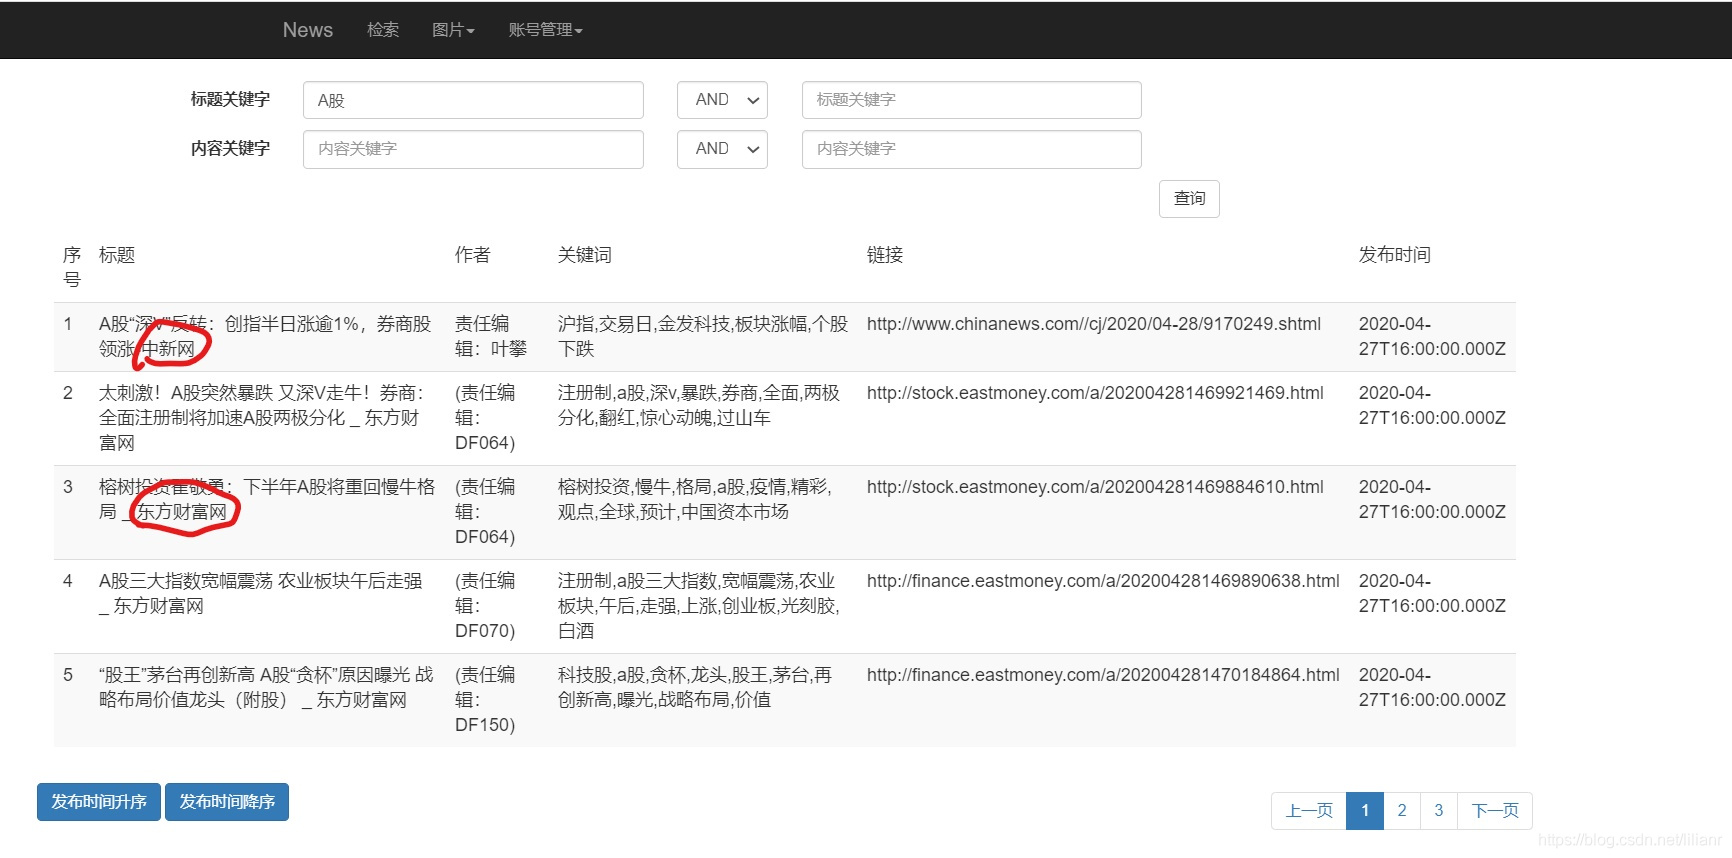Image resolution: width=1732 pixels, height=858 pixels.
Task: Click author cell containing DF070
Action: coord(485,606)
